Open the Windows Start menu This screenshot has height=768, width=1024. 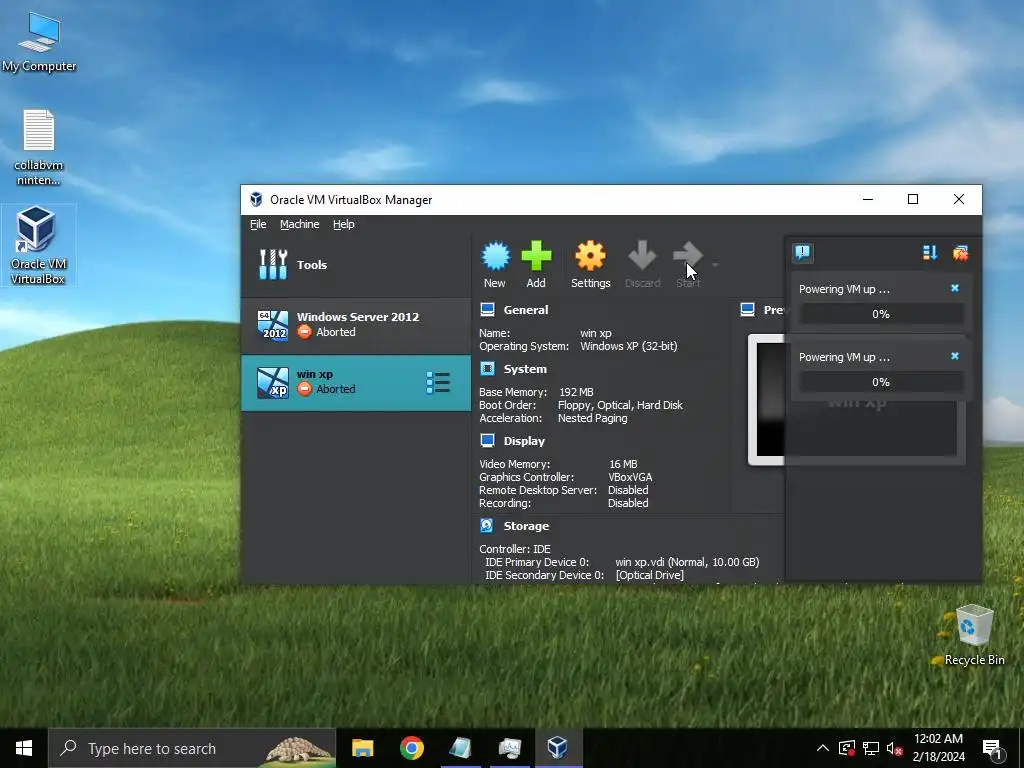24,748
